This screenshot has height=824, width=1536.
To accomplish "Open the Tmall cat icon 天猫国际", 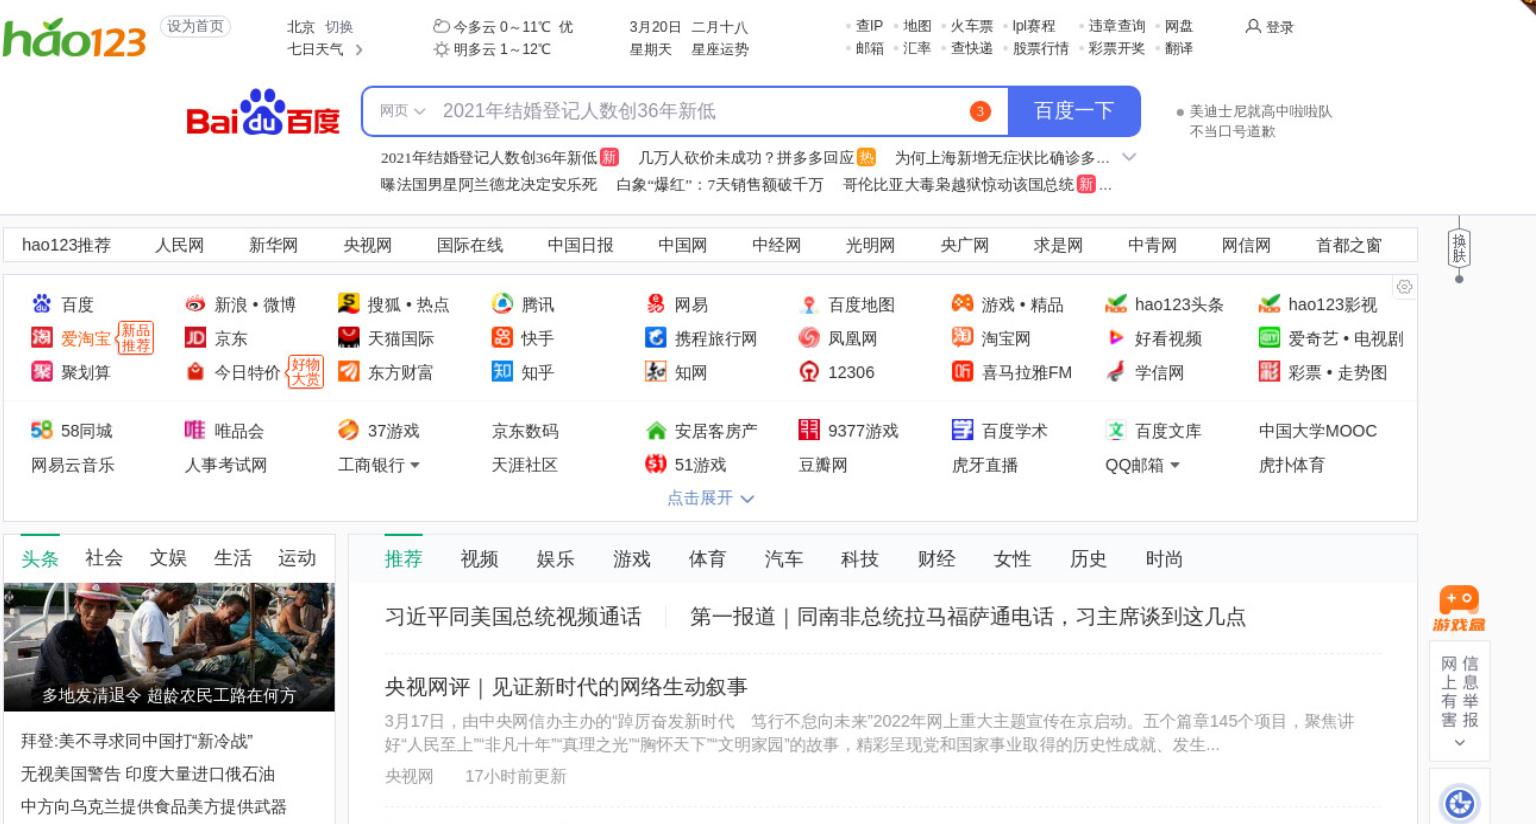I will click(348, 338).
